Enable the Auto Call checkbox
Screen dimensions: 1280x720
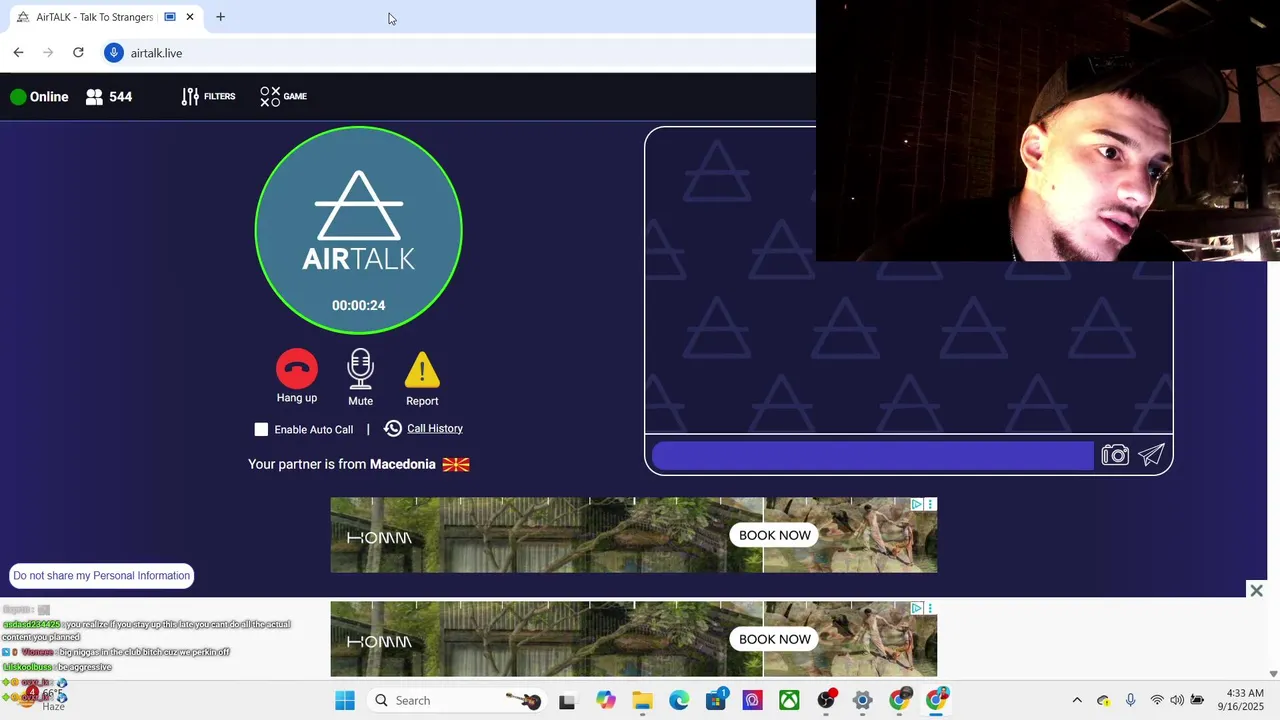pos(261,429)
